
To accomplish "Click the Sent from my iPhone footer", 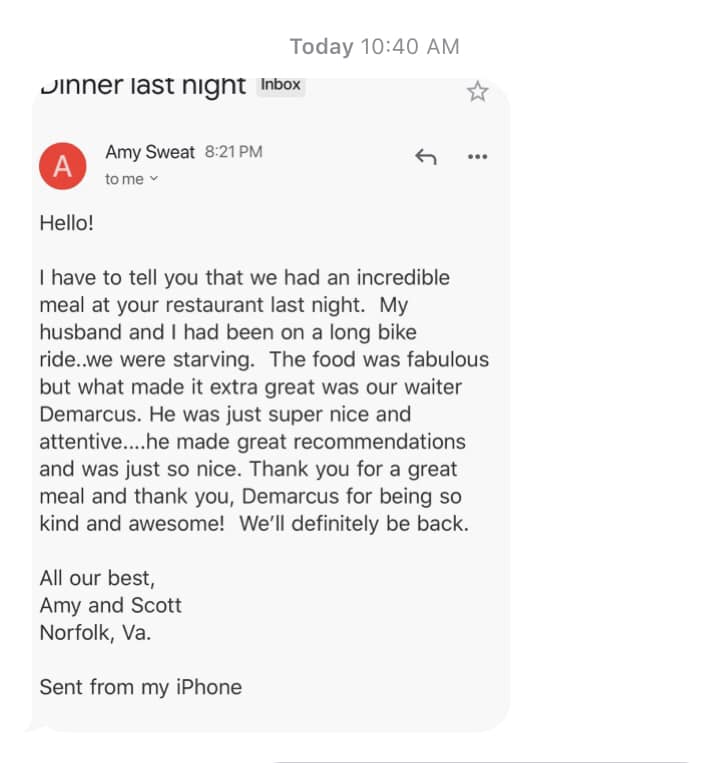I will (x=141, y=688).
